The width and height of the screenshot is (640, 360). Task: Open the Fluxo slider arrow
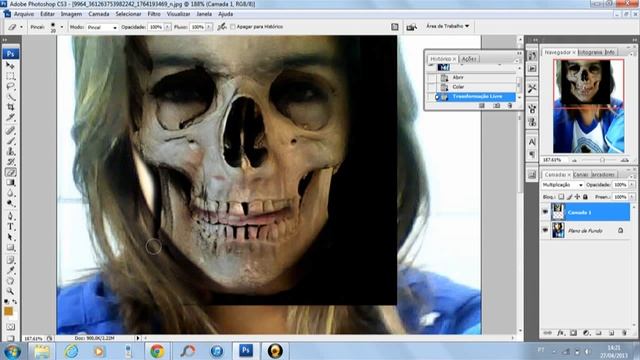coord(209,27)
